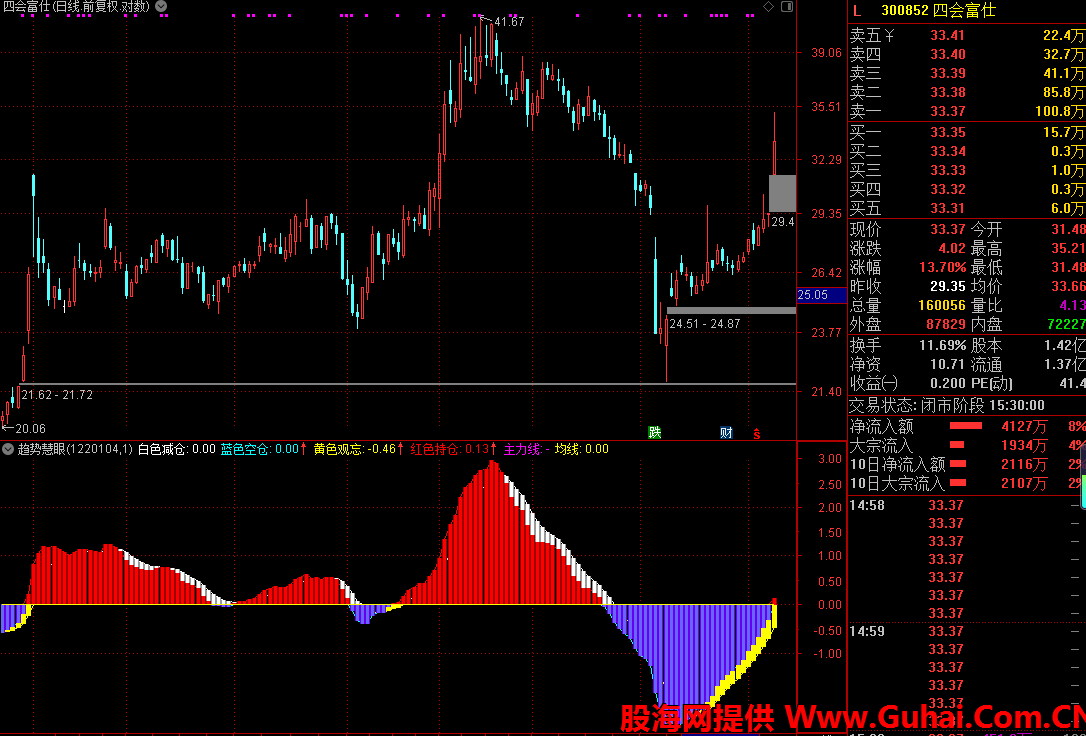Image resolution: width=1086 pixels, height=736 pixels.
Task: Click the 最高 value 35.21
Action: click(1067, 249)
